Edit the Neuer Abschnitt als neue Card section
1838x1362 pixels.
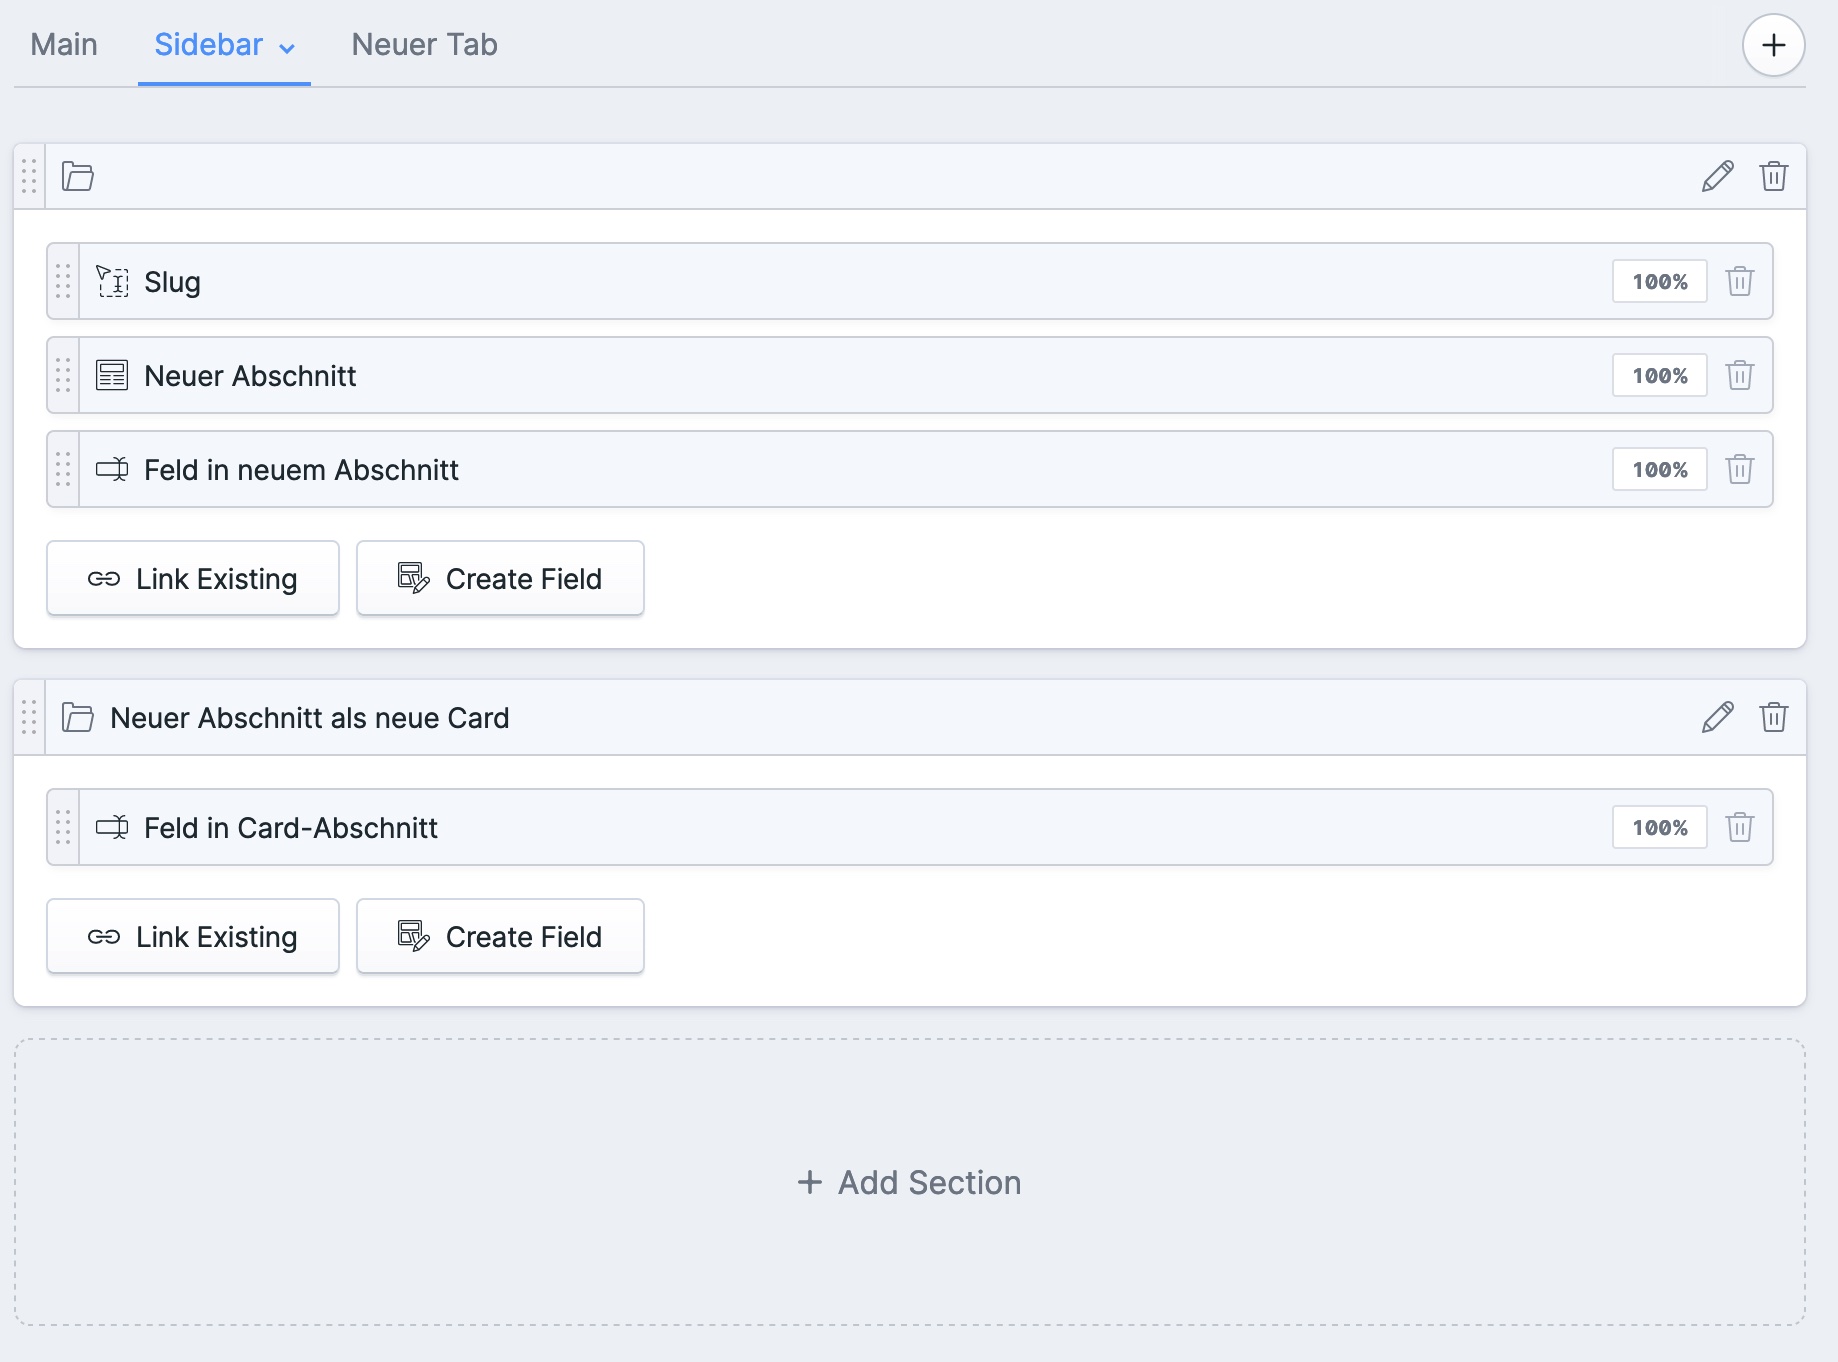(x=1717, y=717)
